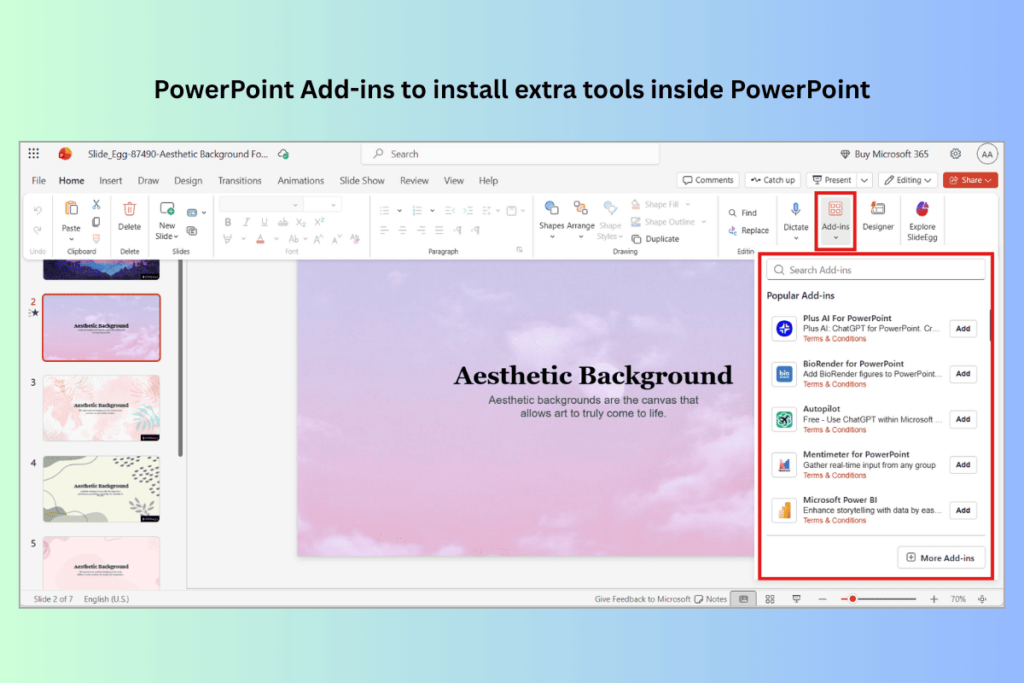Click the AA account avatar
Viewport: 1024px width, 683px height.
pos(987,154)
